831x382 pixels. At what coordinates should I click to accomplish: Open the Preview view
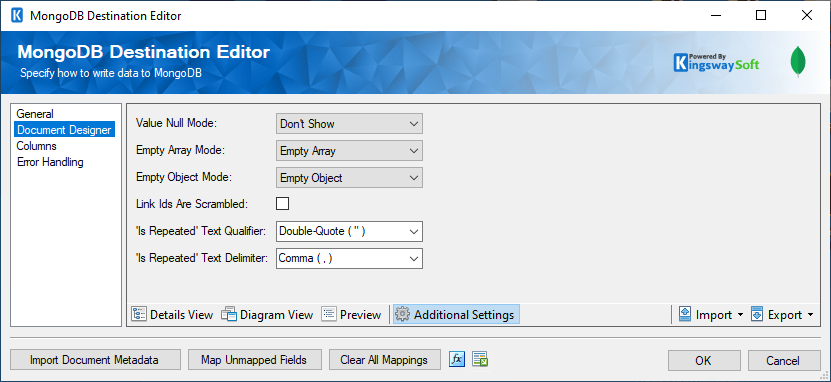pos(351,315)
